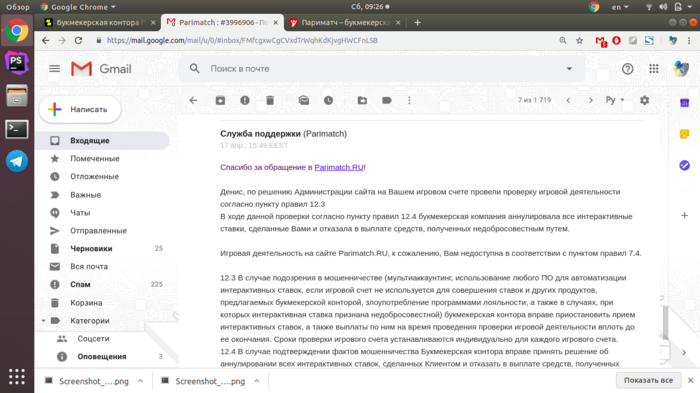Open the labels tag icon

(387, 100)
